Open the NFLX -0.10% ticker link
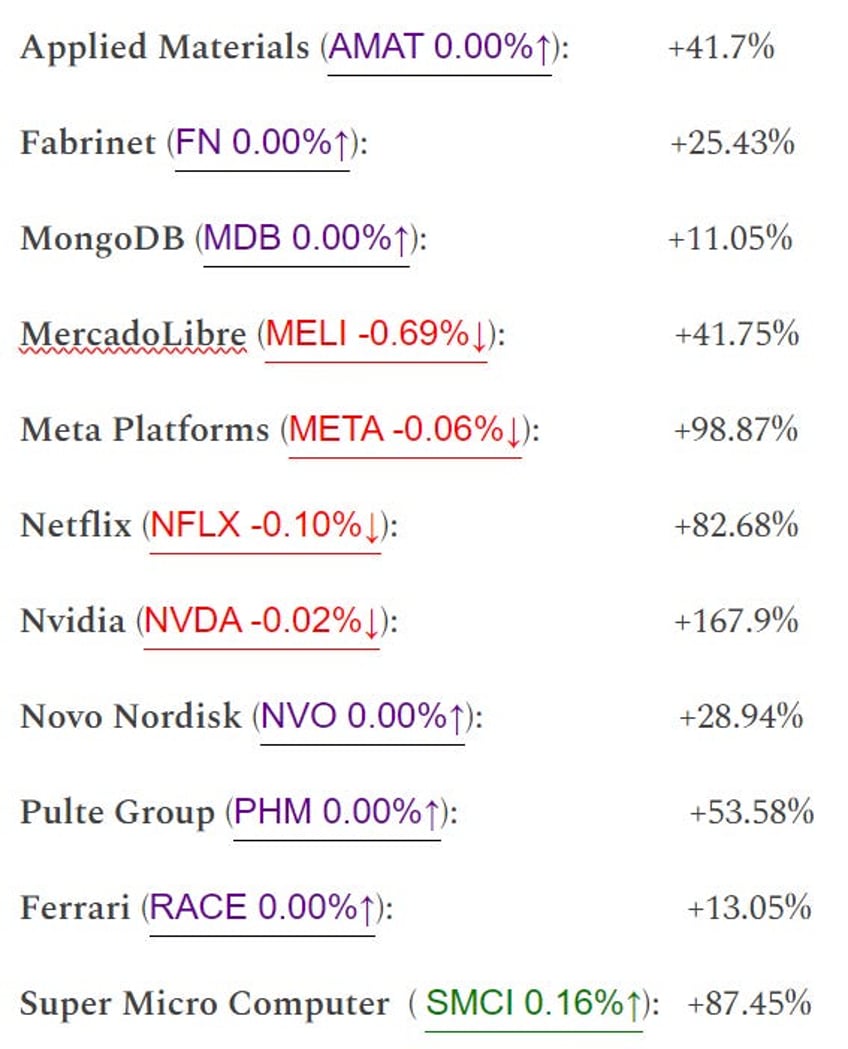The width and height of the screenshot is (848, 1049). tap(265, 527)
